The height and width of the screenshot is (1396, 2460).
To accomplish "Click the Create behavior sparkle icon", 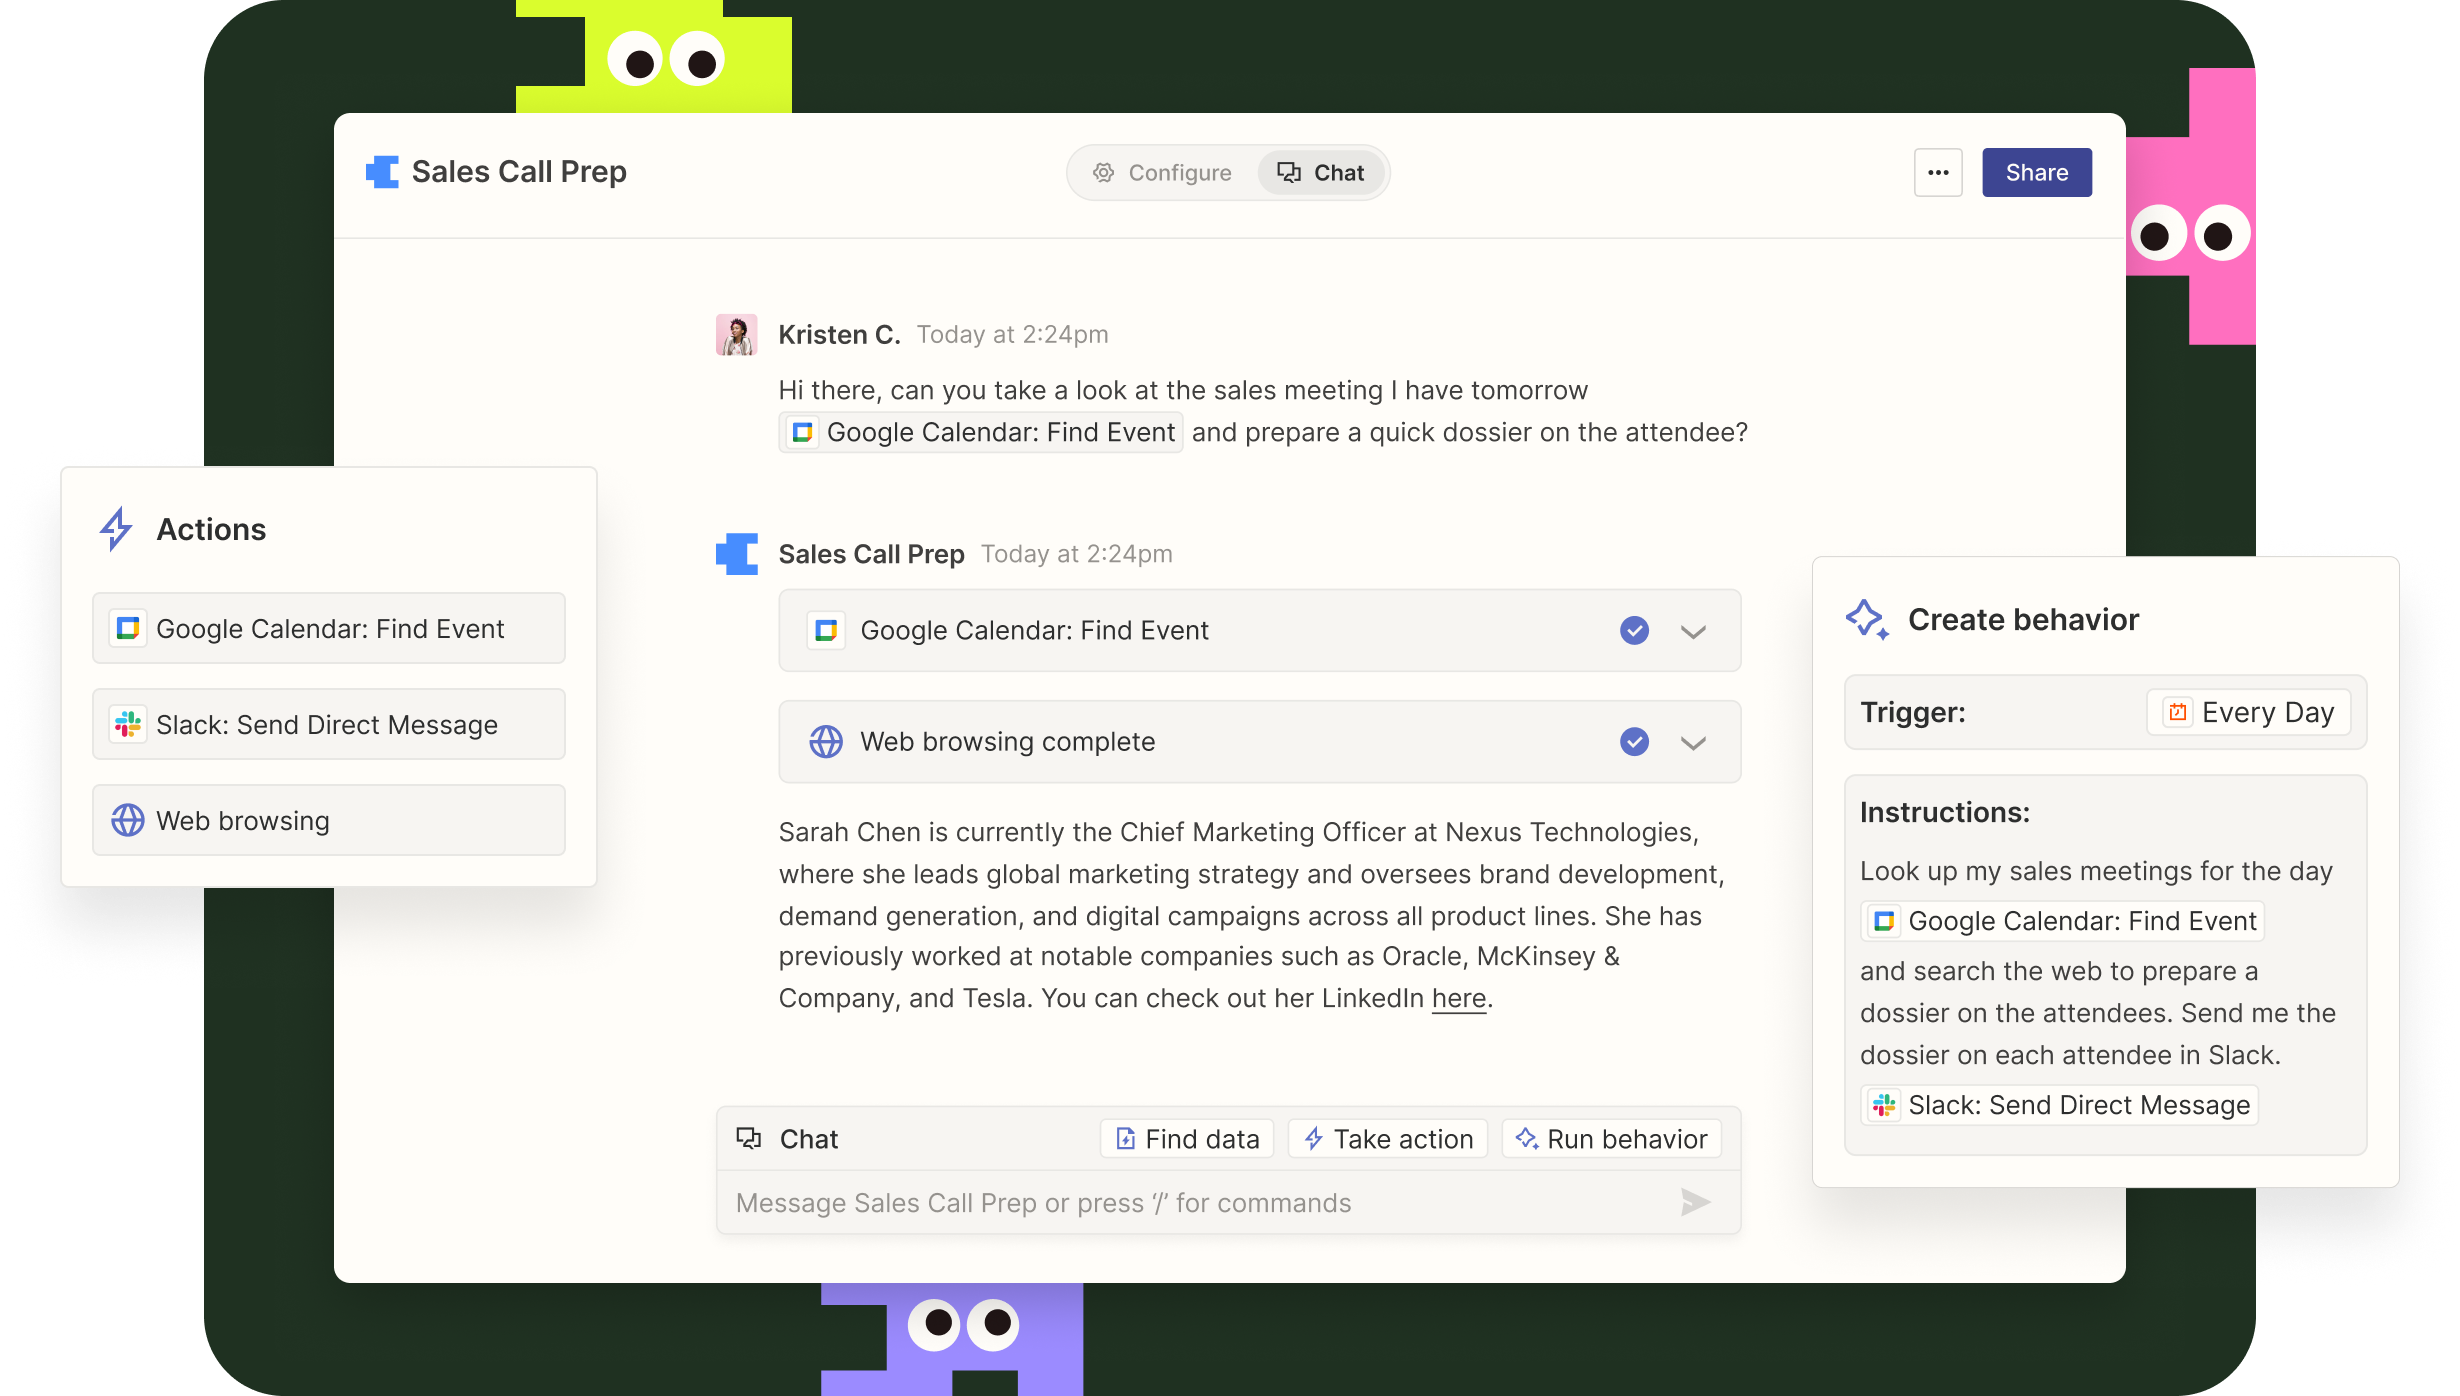I will pyautogui.click(x=1868, y=618).
